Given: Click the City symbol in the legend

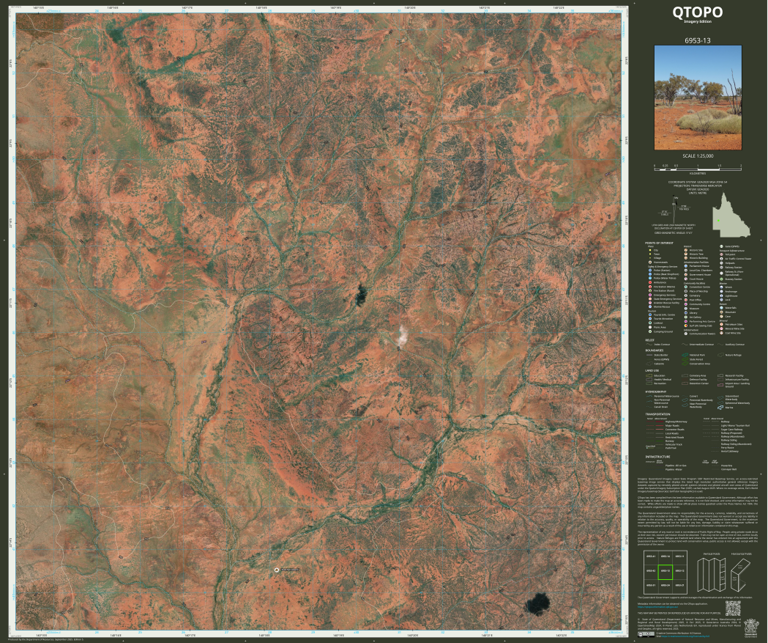Looking at the screenshot, I should [650, 250].
